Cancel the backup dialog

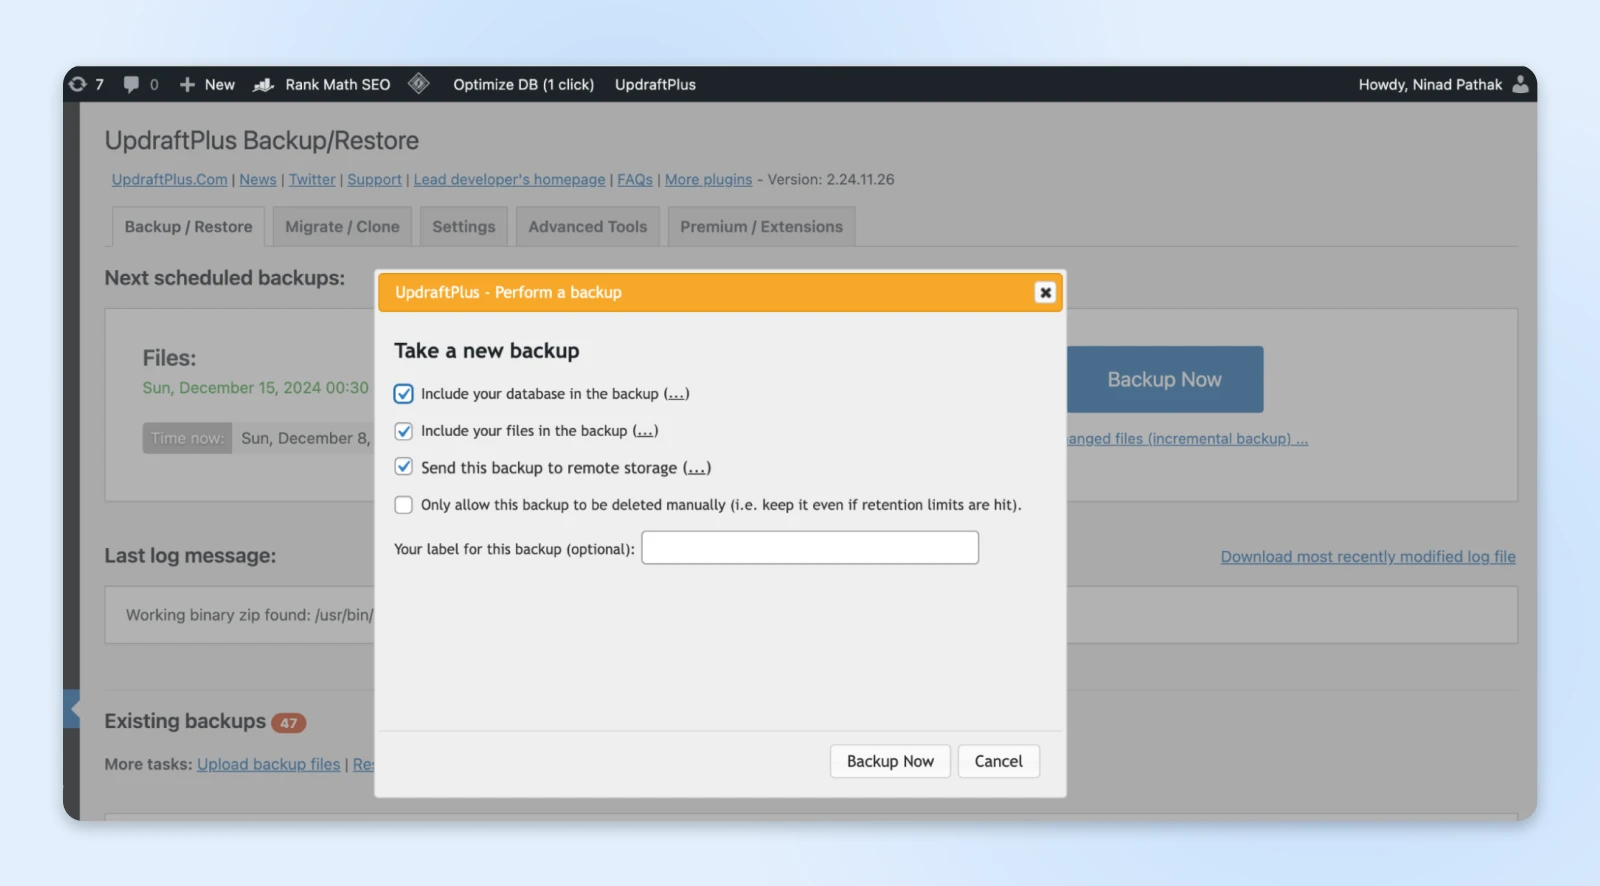tap(998, 761)
